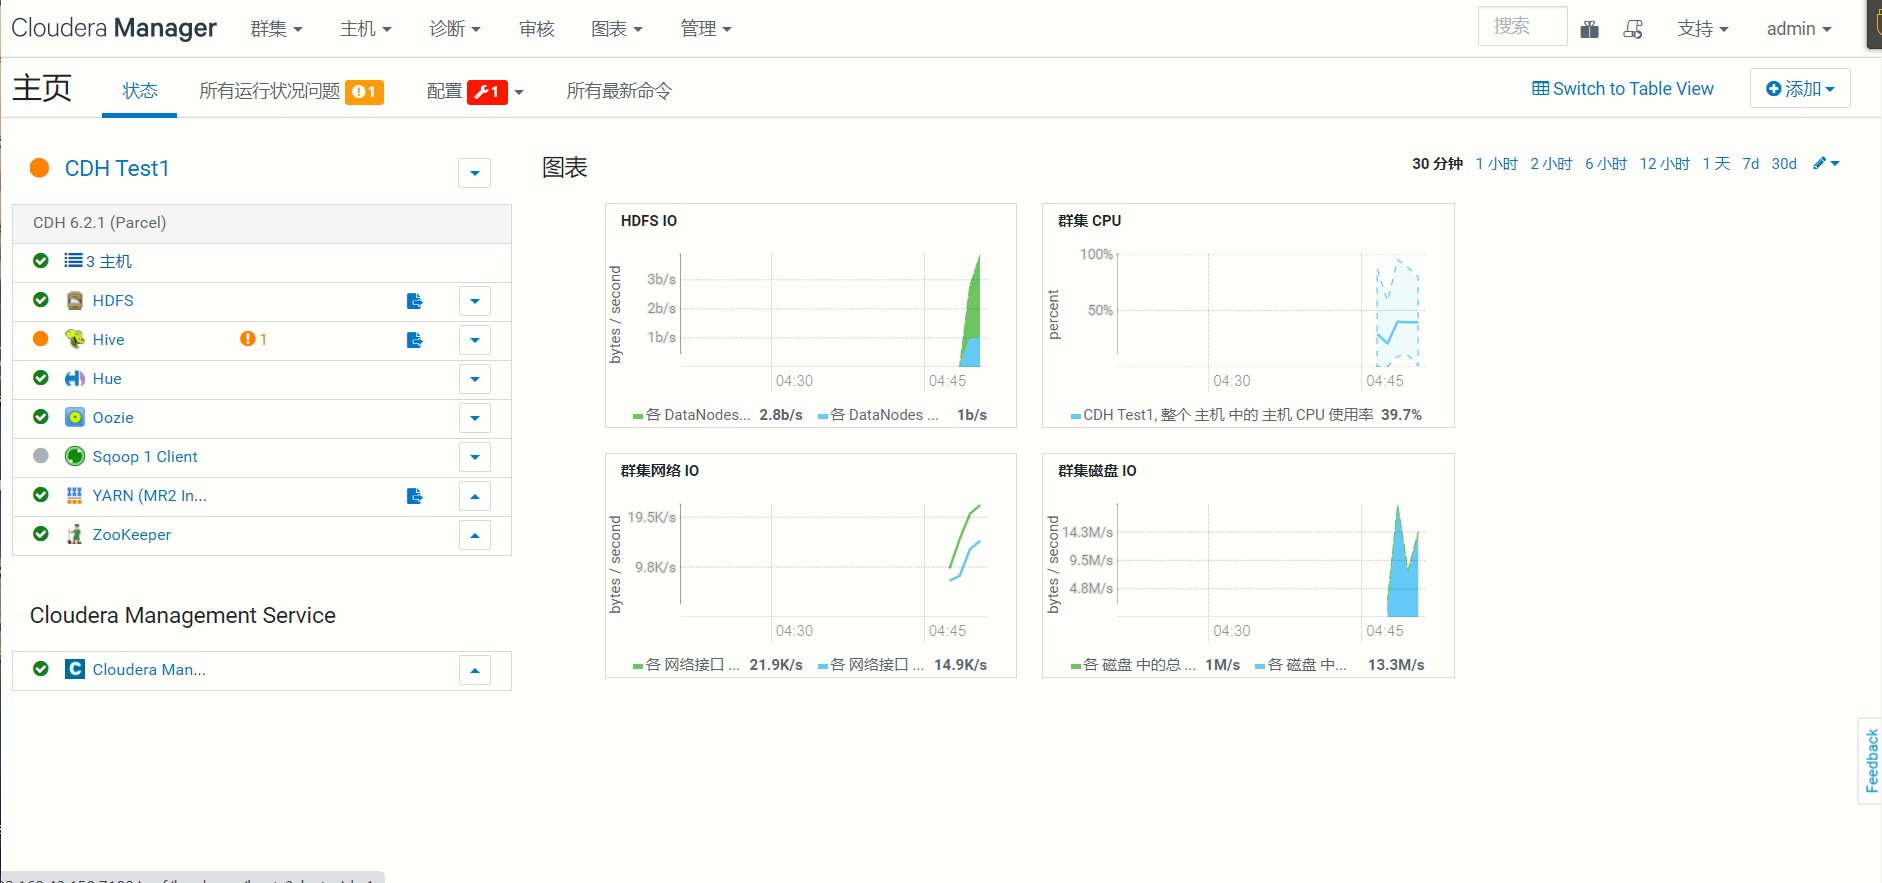
Task: Open the 管理 menu
Action: tap(706, 29)
